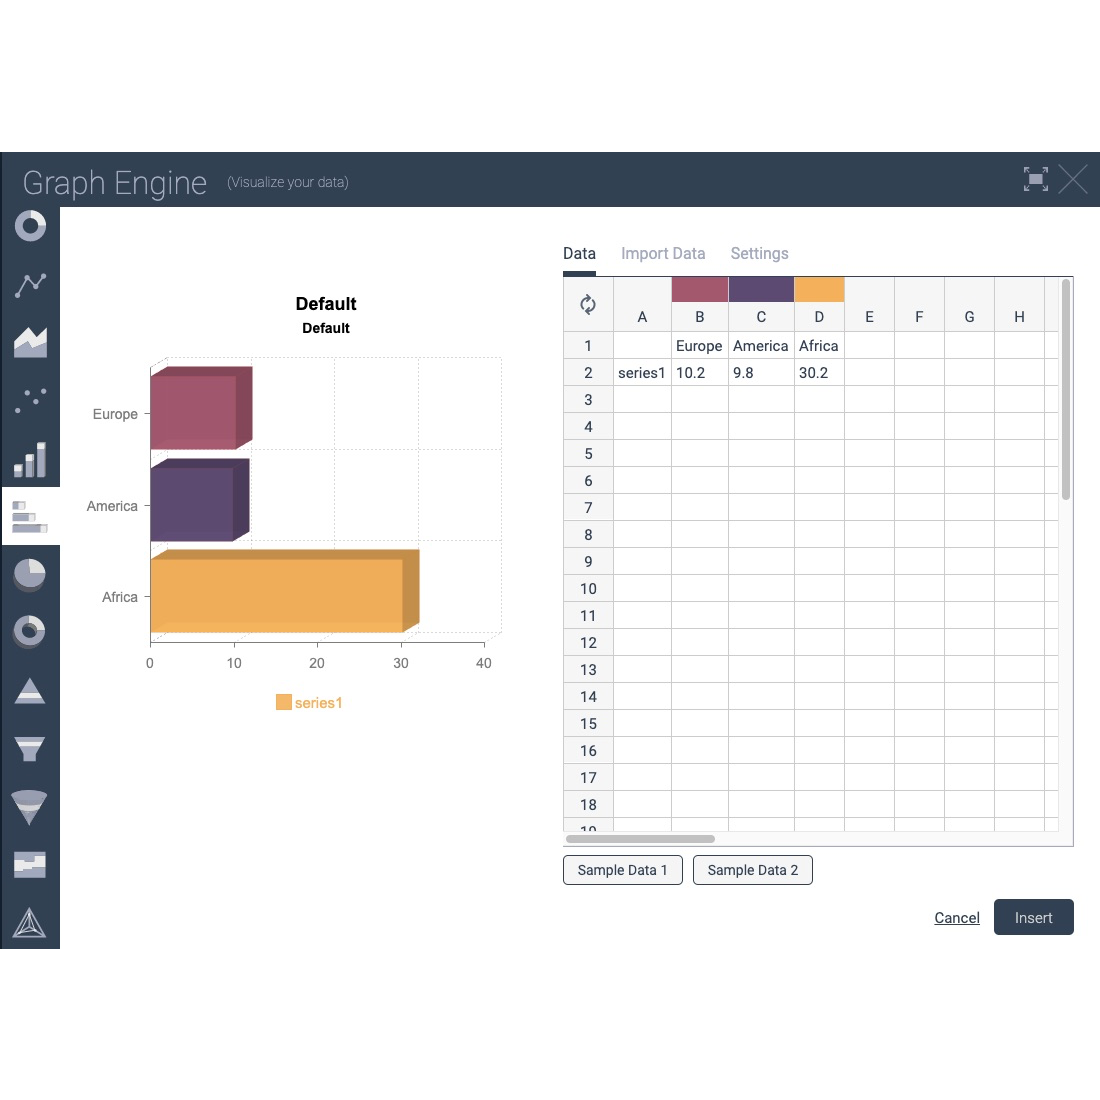Select the area chart icon in the sidebar
The height and width of the screenshot is (1100, 1100).
(x=30, y=342)
